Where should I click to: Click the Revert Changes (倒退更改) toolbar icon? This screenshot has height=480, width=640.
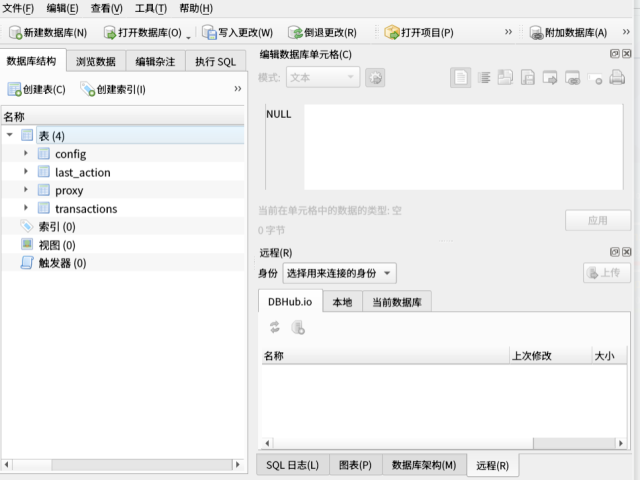(x=295, y=32)
